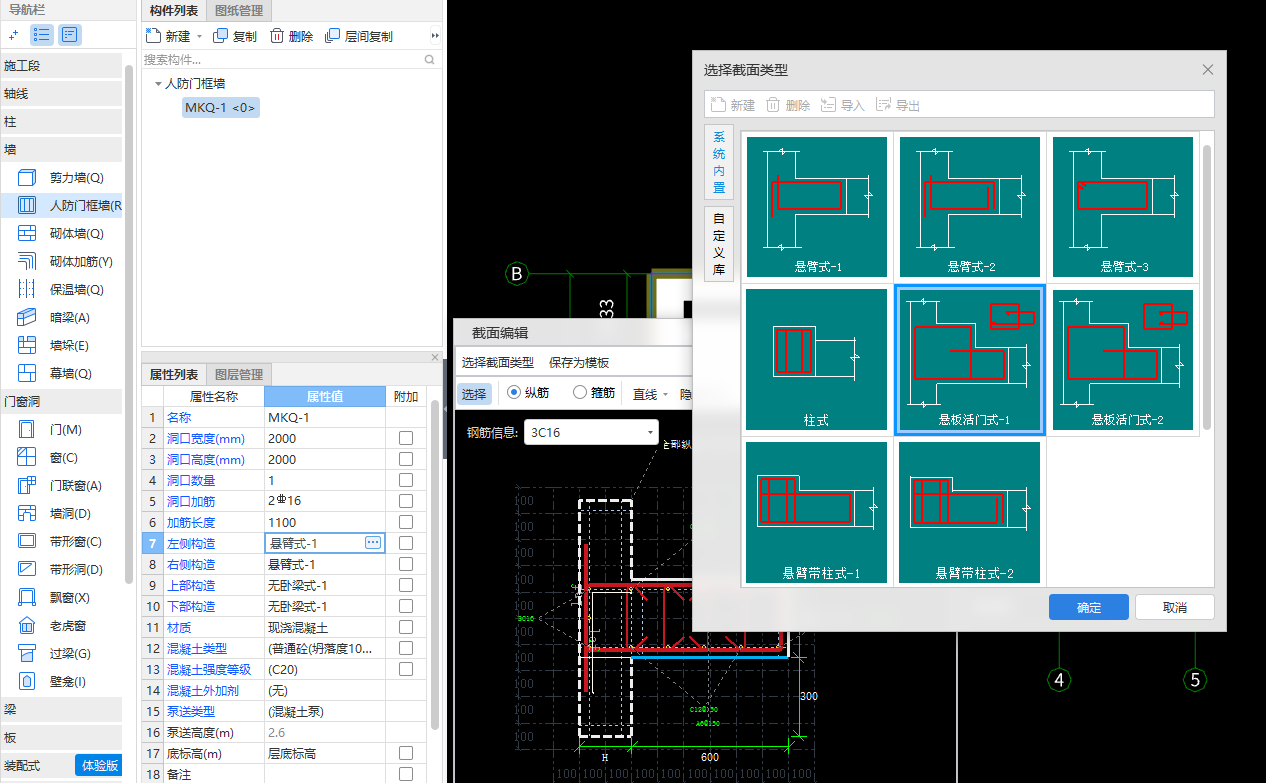Image resolution: width=1266 pixels, height=783 pixels.
Task: Toggle 附加 checkbox for 洞口高度(mm)
Action: coord(406,459)
